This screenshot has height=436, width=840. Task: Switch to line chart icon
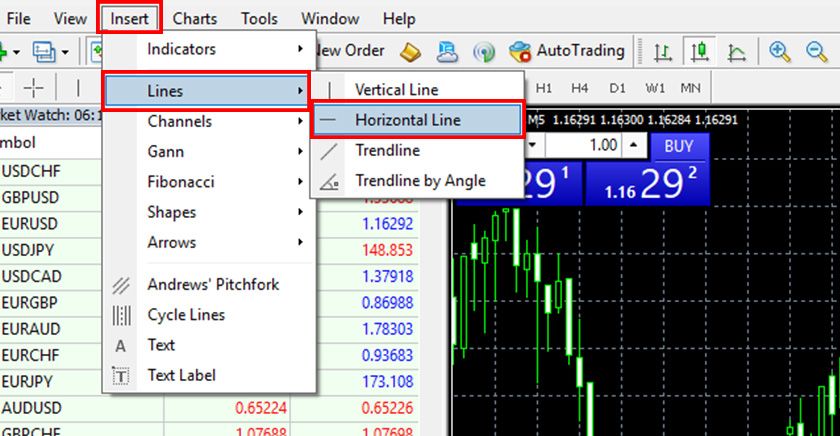click(737, 51)
